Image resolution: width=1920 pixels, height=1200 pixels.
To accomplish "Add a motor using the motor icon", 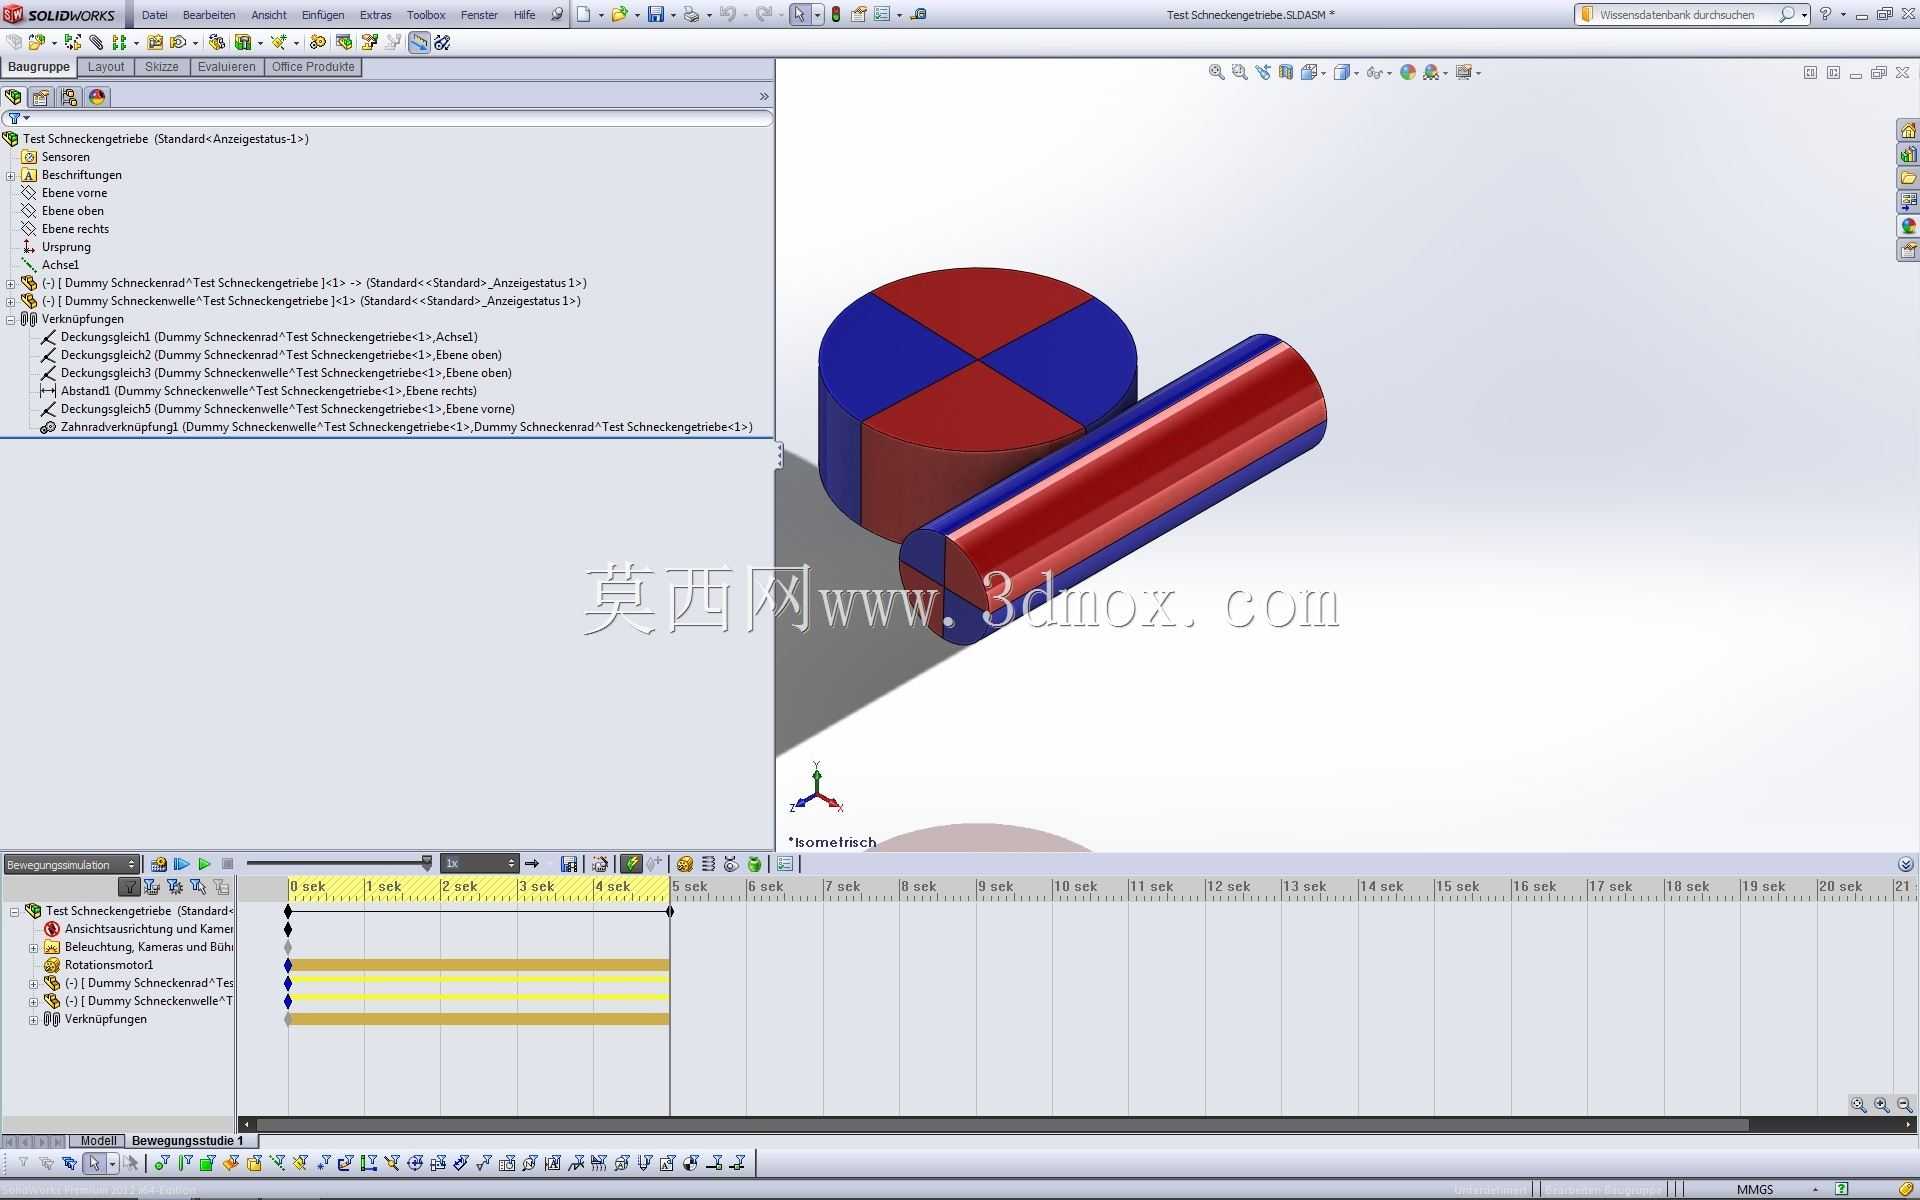I will [x=685, y=864].
